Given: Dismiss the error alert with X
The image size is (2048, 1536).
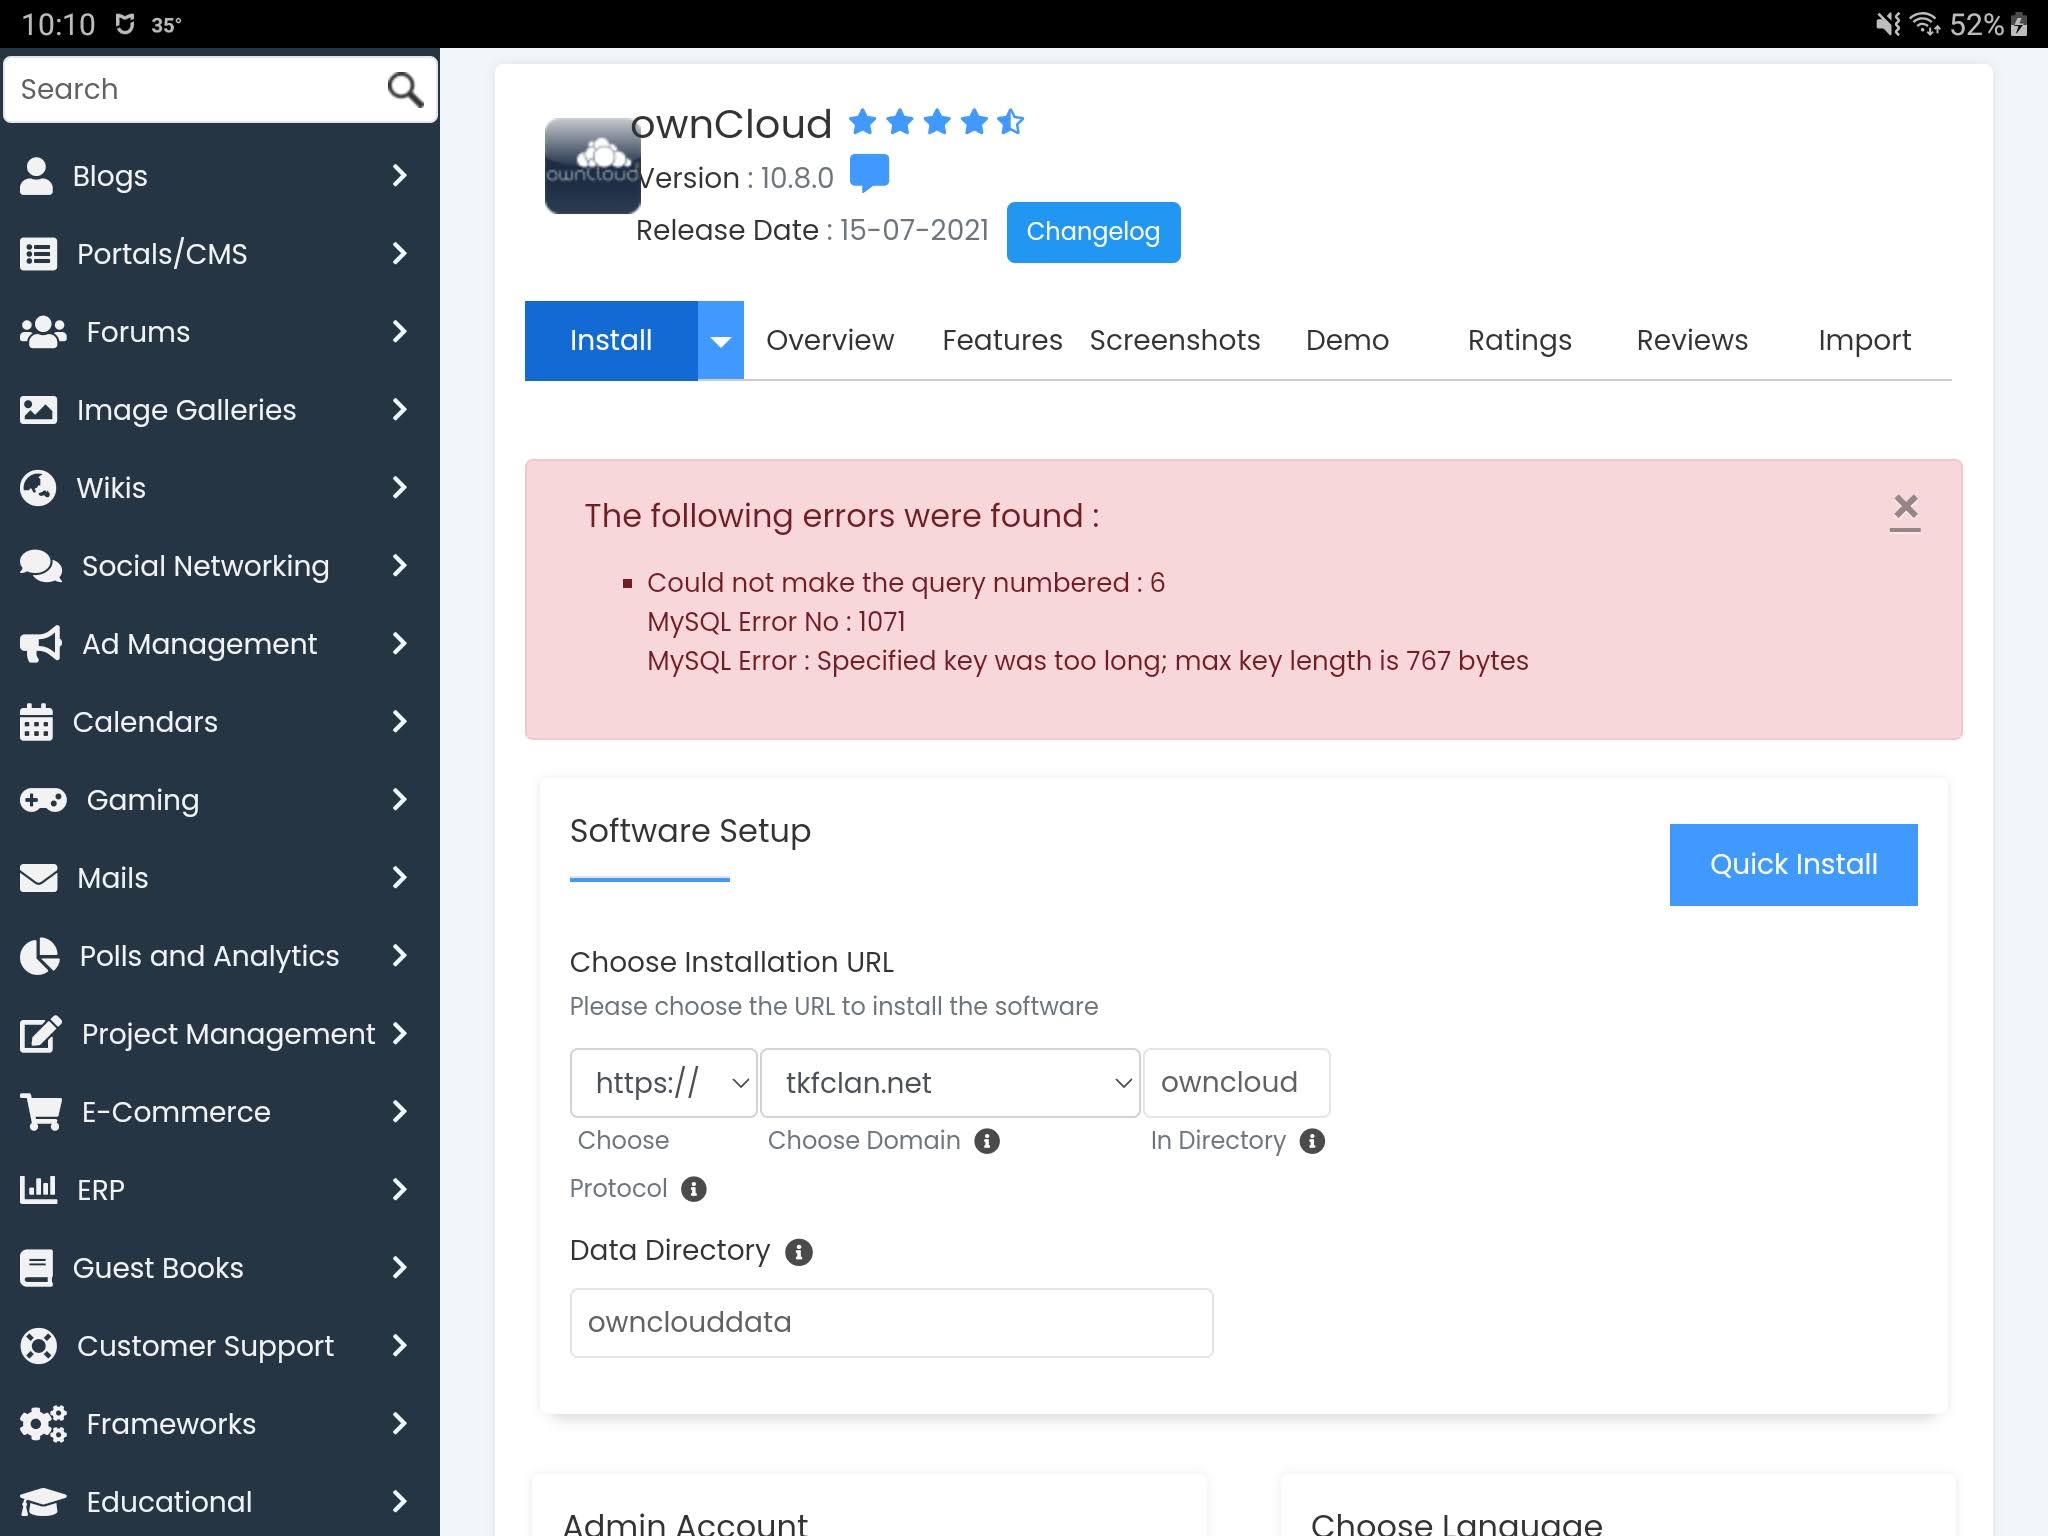Looking at the screenshot, I should click(1905, 508).
